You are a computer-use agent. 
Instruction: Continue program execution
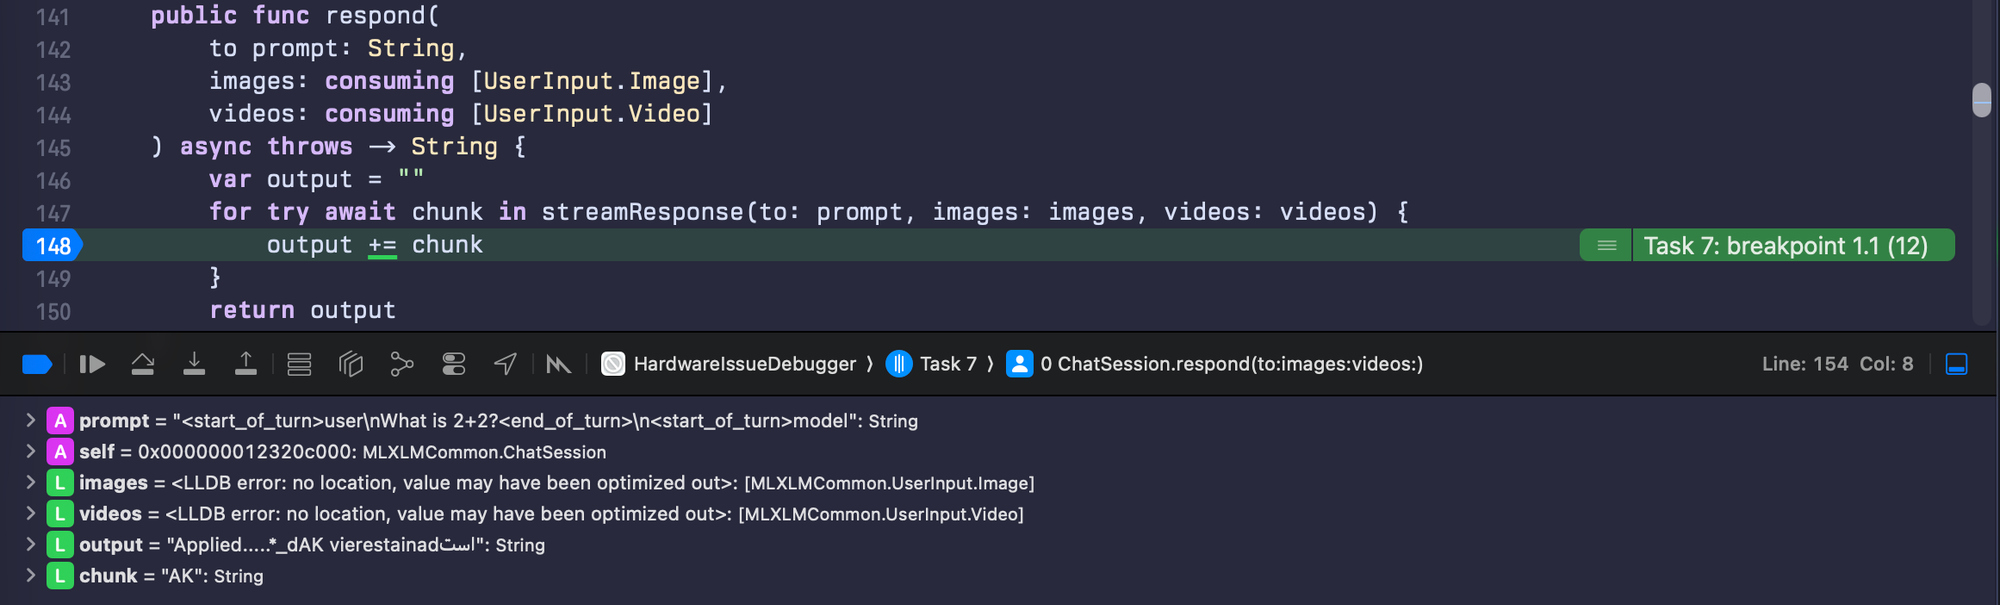coord(92,364)
